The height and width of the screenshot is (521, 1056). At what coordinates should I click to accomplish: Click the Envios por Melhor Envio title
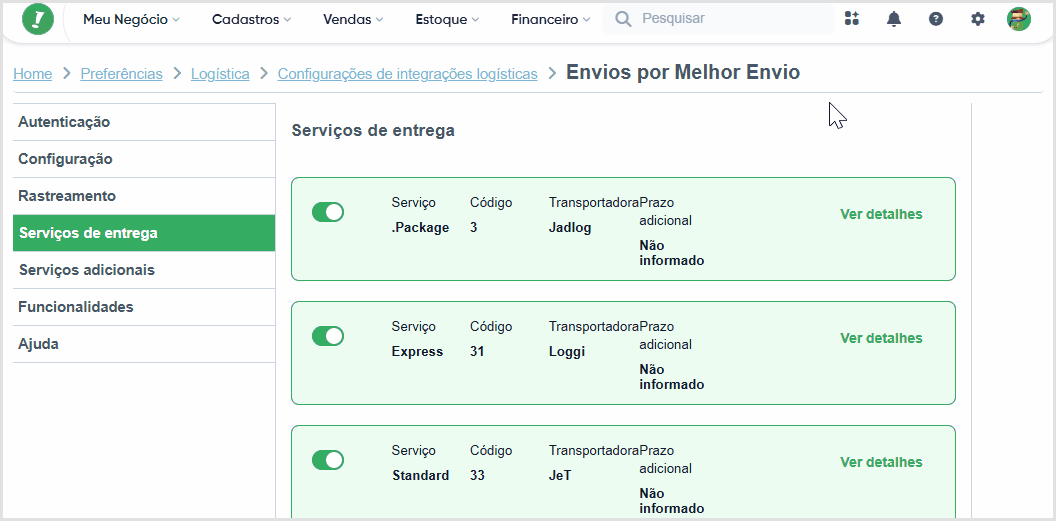pos(683,72)
